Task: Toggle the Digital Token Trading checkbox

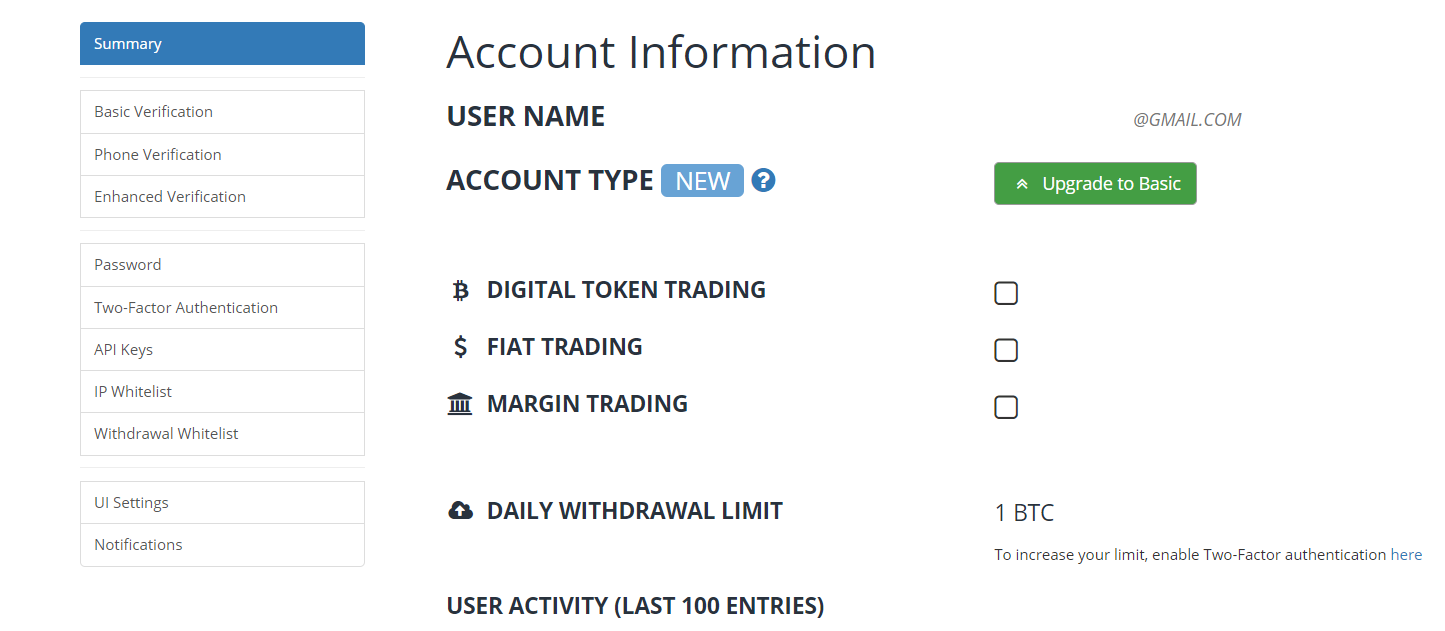Action: [x=1006, y=293]
